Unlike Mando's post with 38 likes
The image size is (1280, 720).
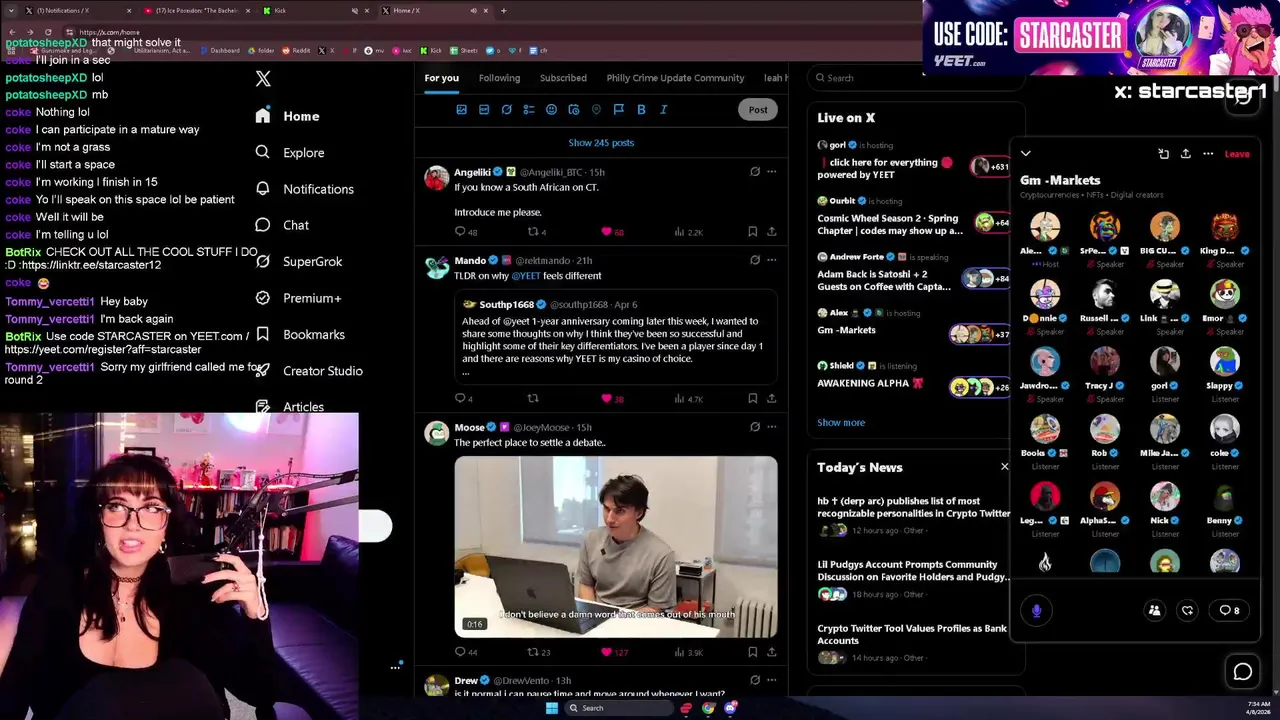tap(606, 399)
